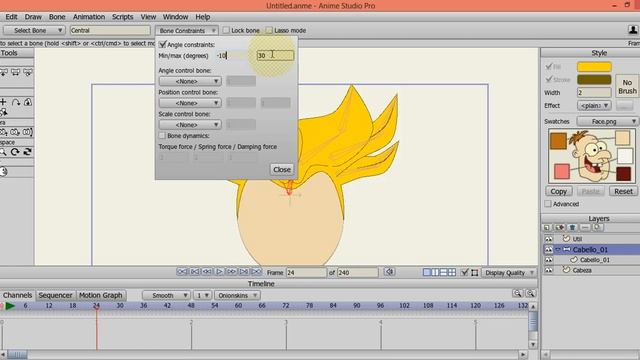Click the New Layer icon in Layers
Viewport: 640px width, 360px height.
tap(547, 227)
